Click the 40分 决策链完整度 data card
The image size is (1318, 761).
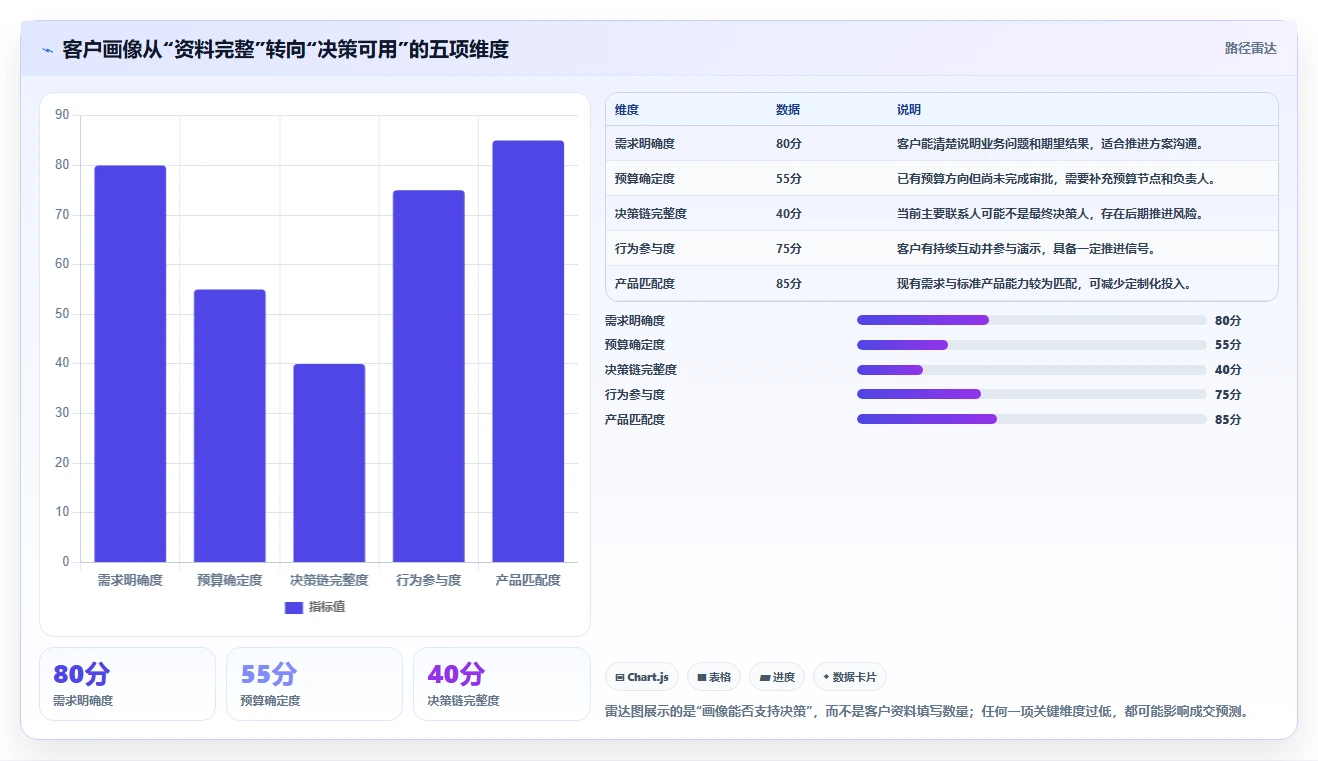(501, 684)
